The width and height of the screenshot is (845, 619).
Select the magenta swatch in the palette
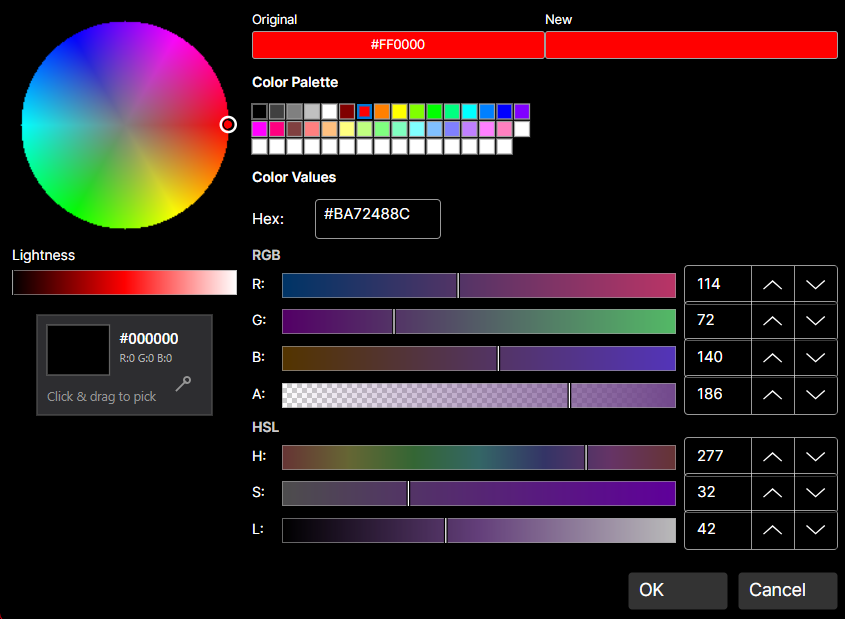pos(259,128)
